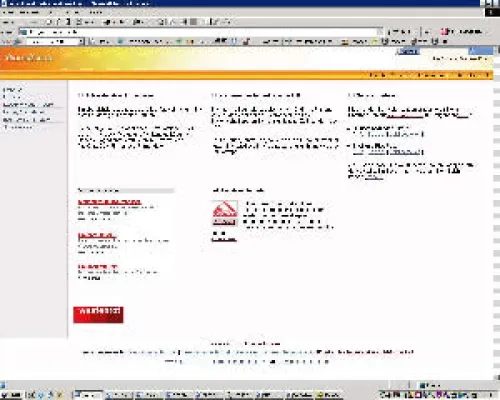Open the address bar history dropdown arrow

pyautogui.click(x=380, y=32)
